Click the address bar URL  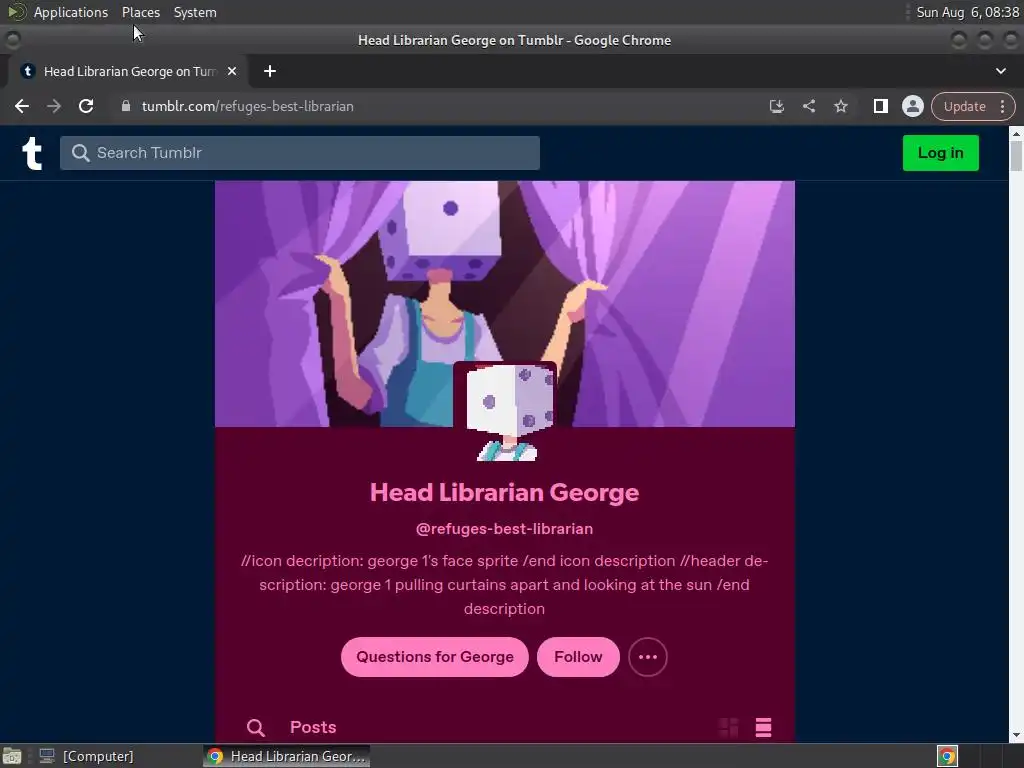tap(248, 106)
